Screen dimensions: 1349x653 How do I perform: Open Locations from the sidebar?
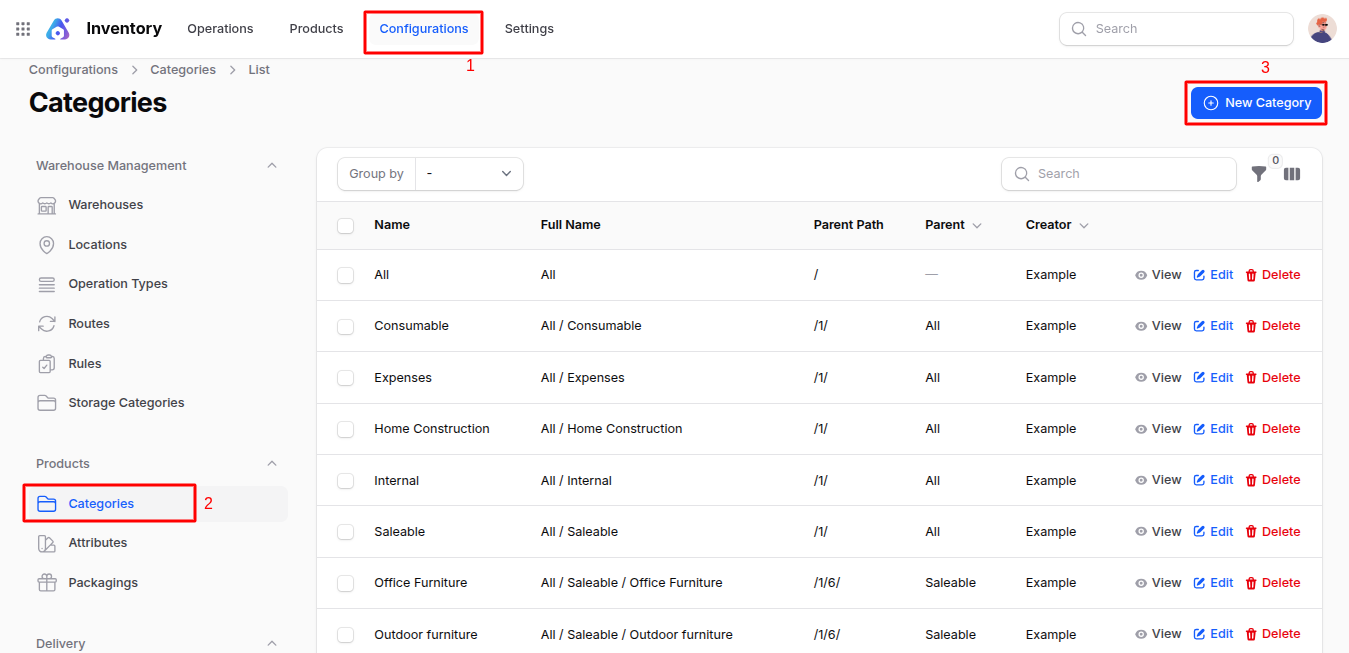click(46, 244)
